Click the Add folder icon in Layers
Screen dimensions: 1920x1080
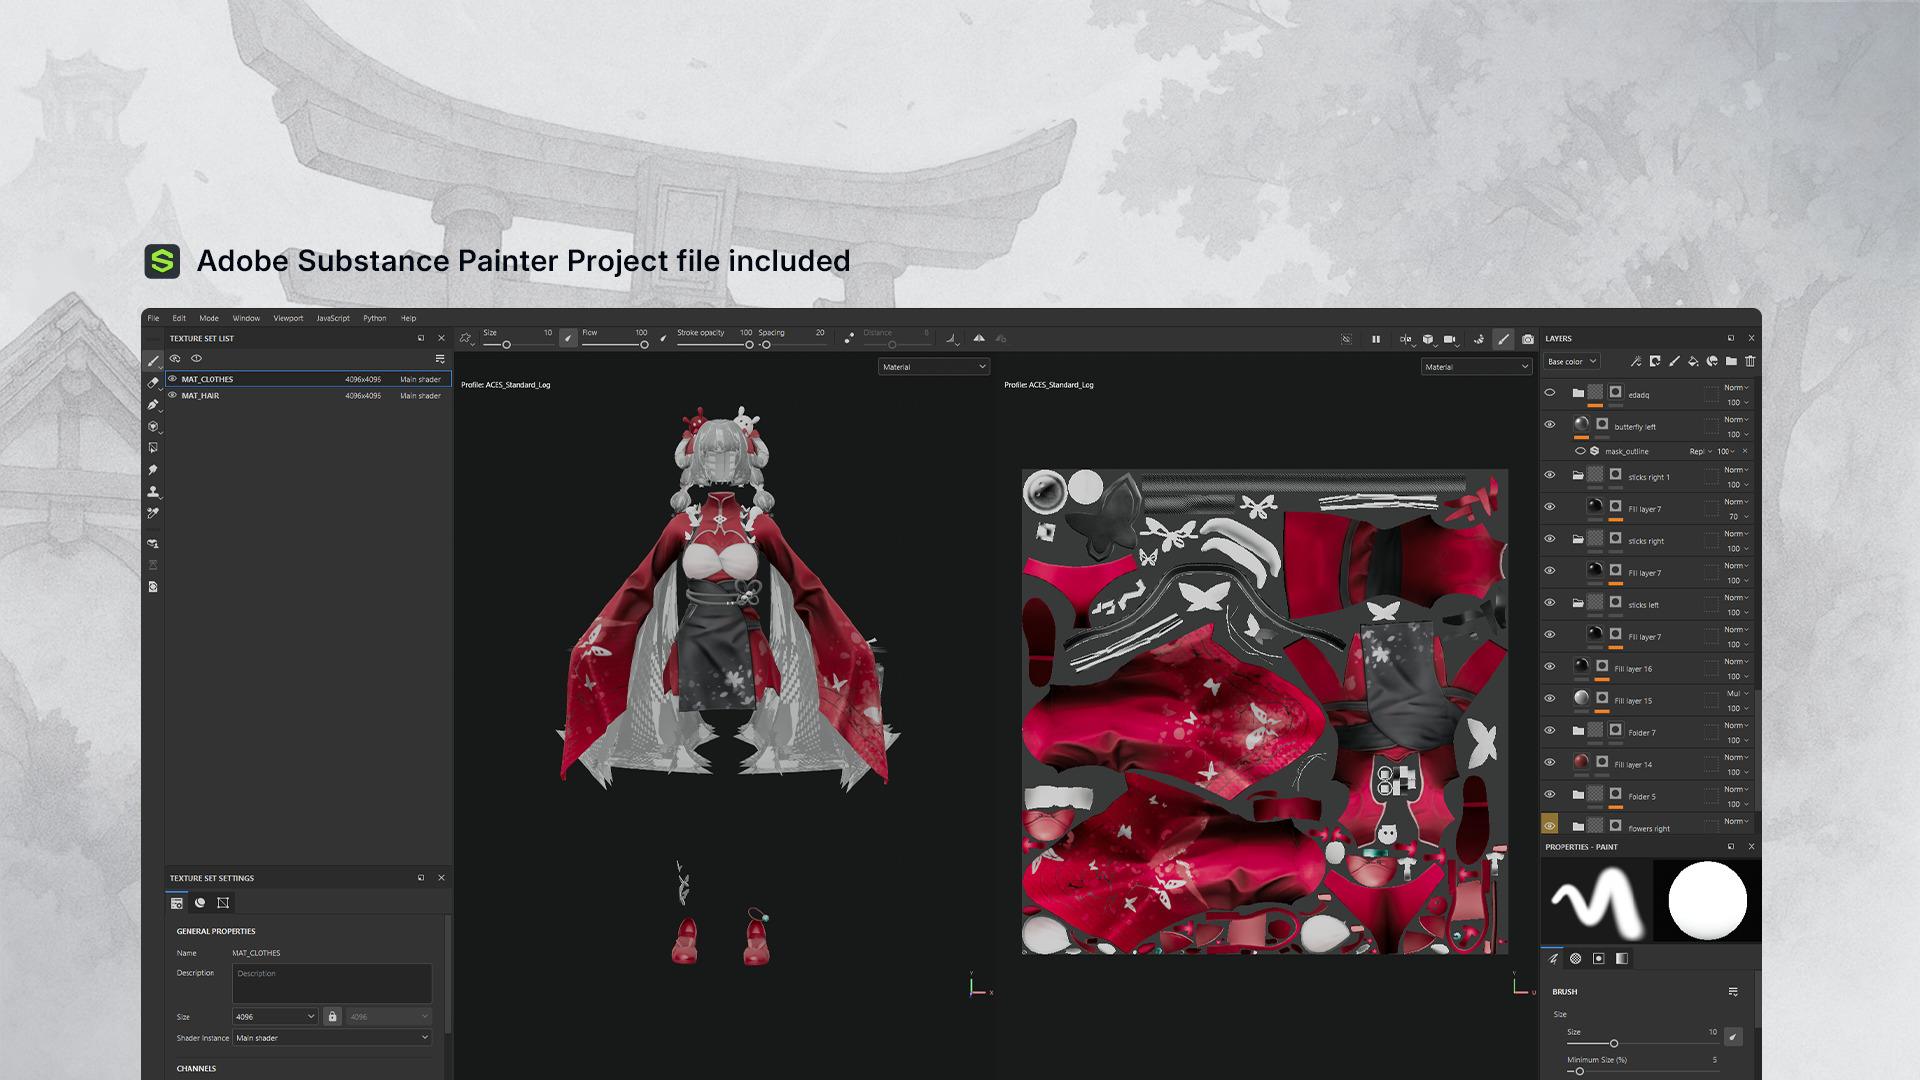pyautogui.click(x=1731, y=361)
